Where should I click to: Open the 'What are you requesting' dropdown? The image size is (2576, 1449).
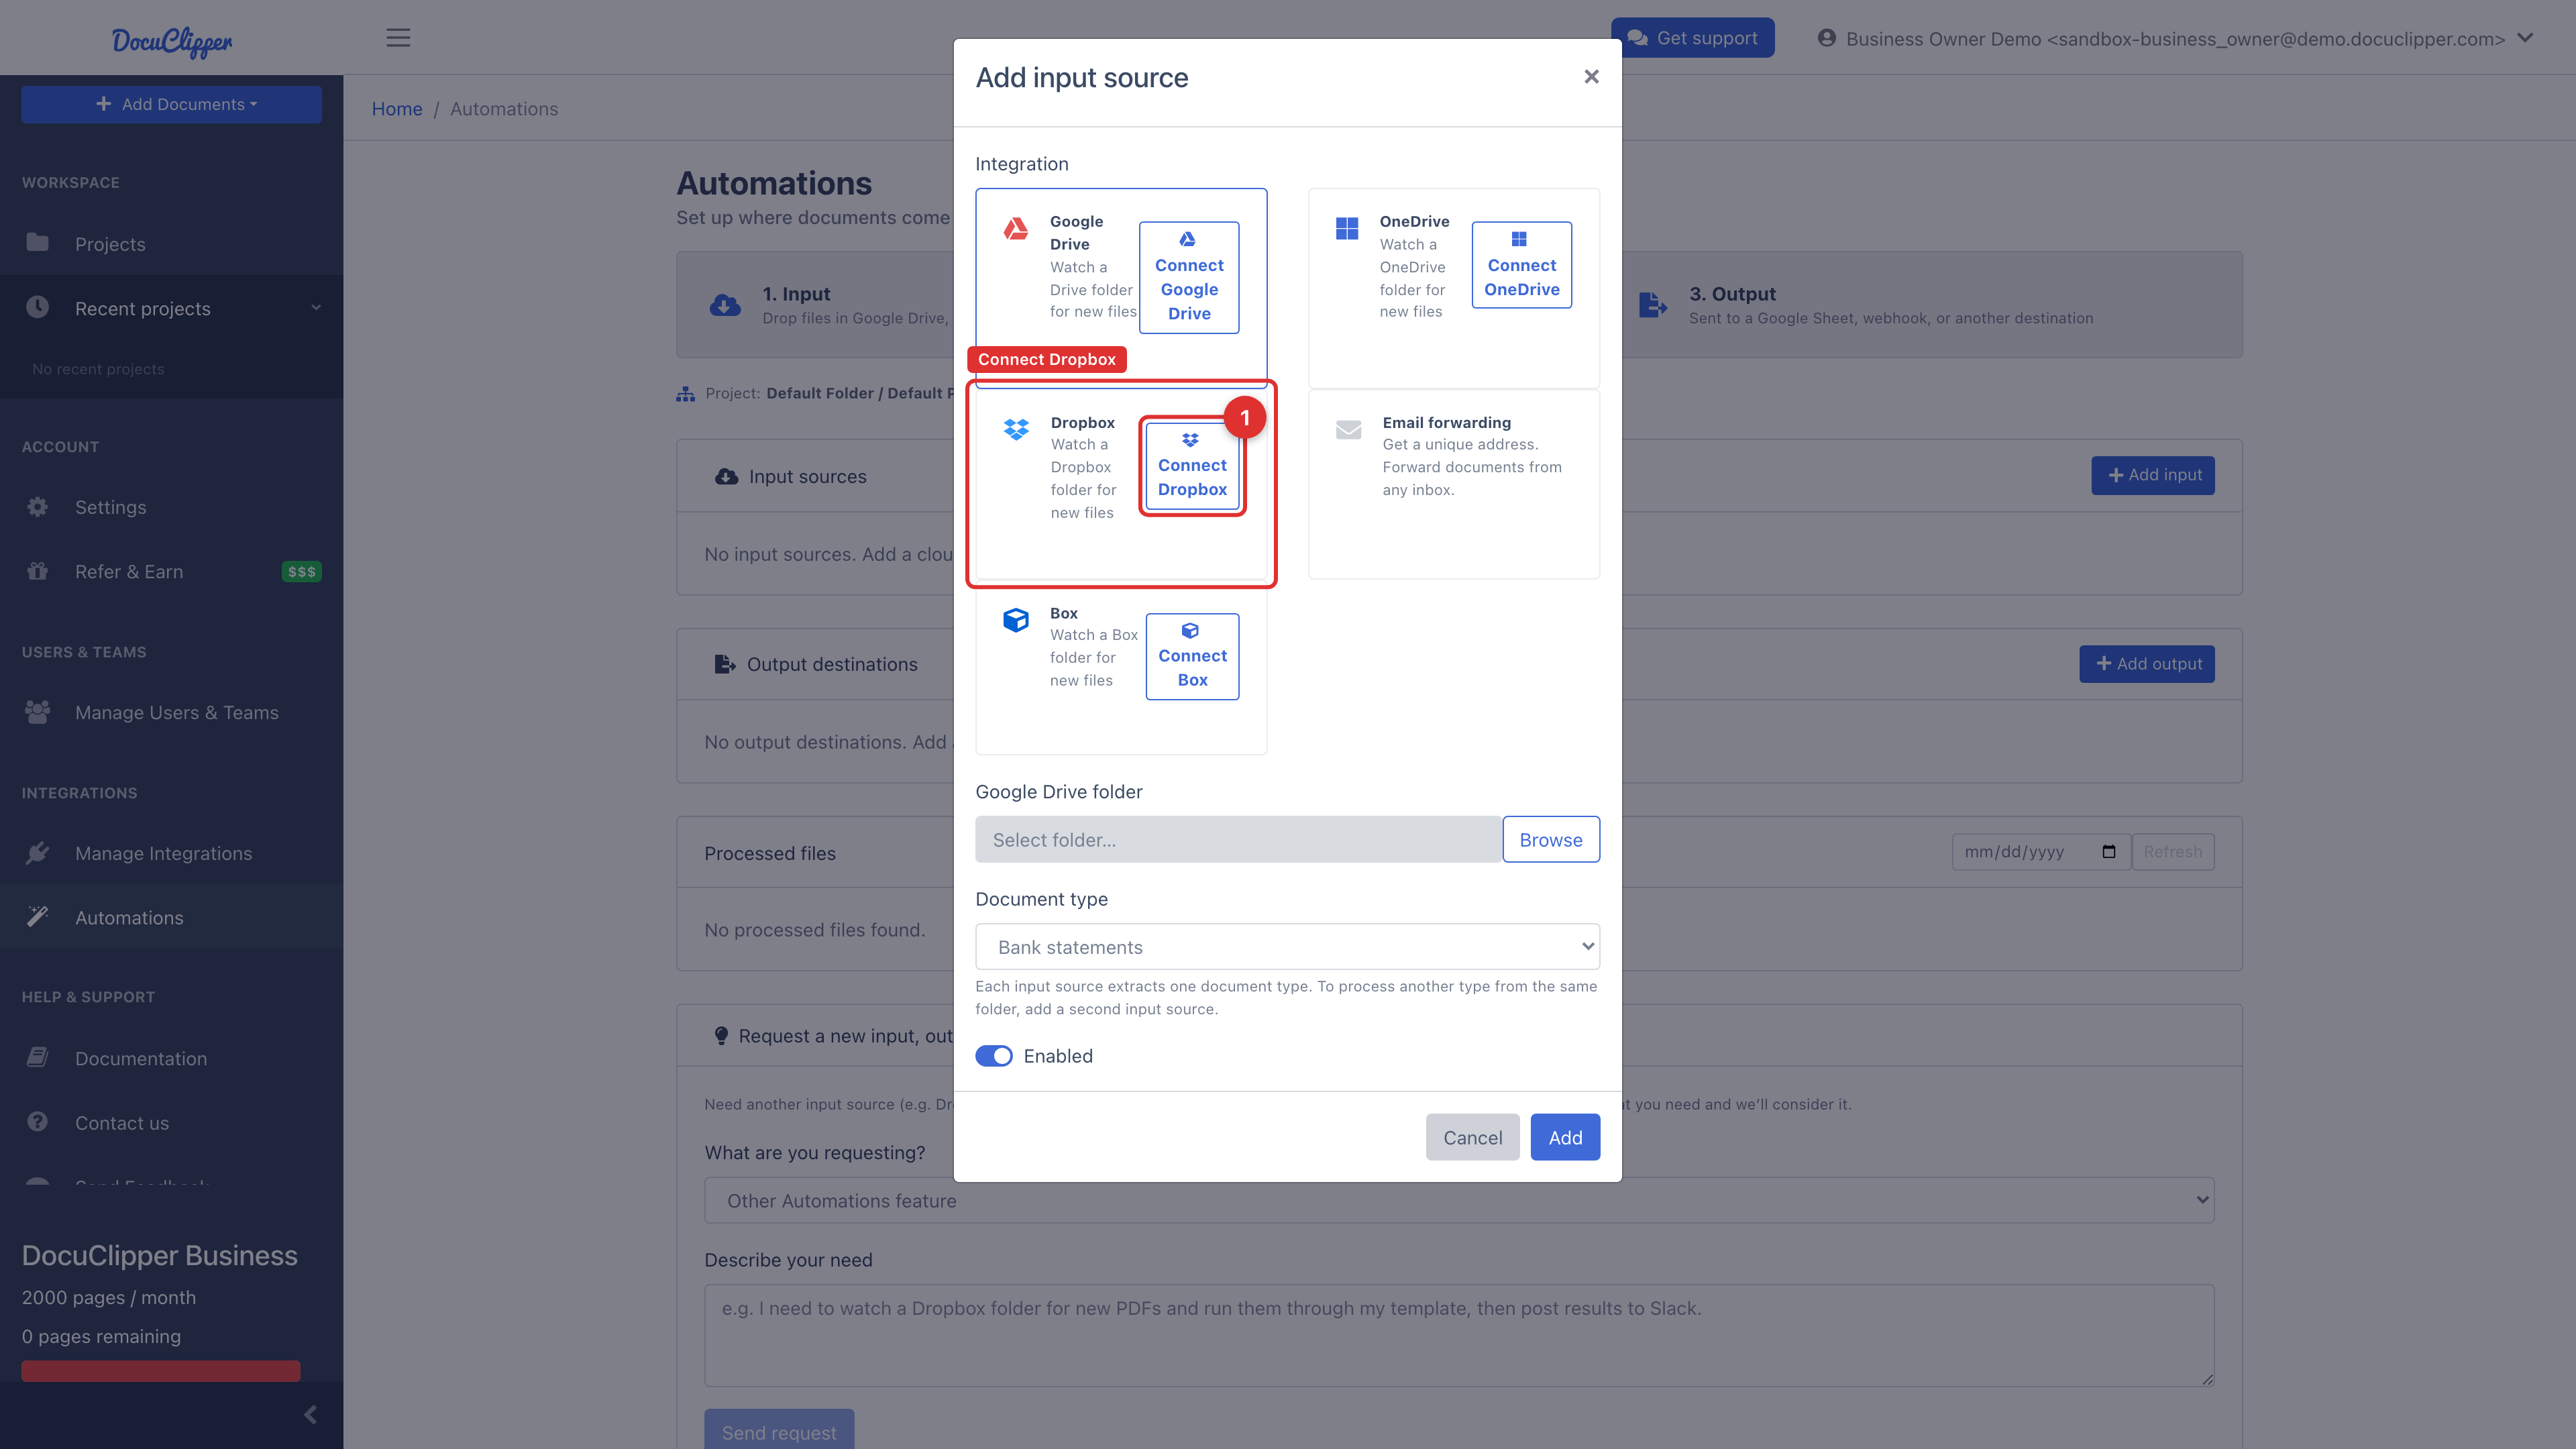point(1459,1200)
